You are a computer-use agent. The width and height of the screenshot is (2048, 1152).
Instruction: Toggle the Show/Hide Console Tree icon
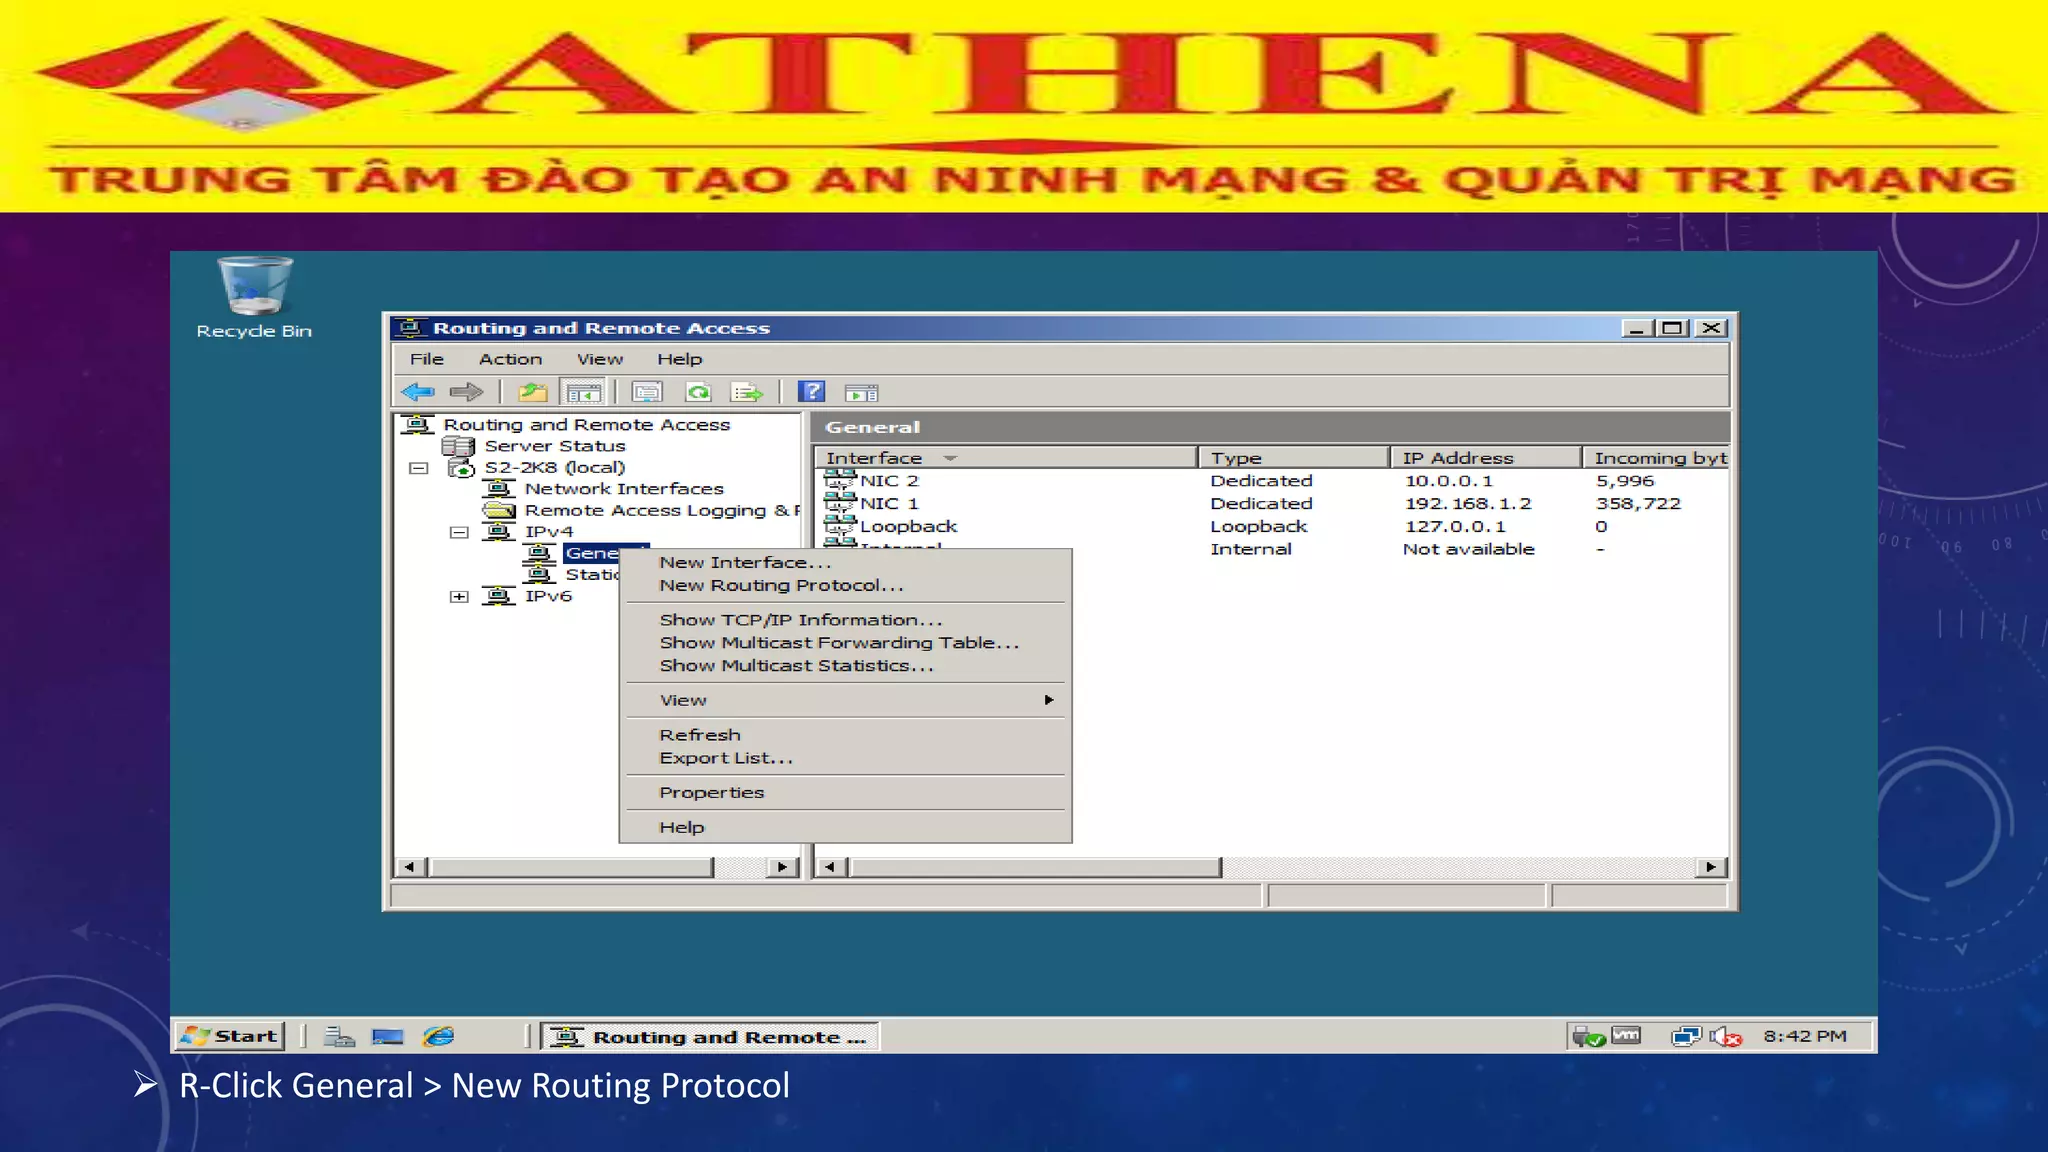tap(584, 392)
